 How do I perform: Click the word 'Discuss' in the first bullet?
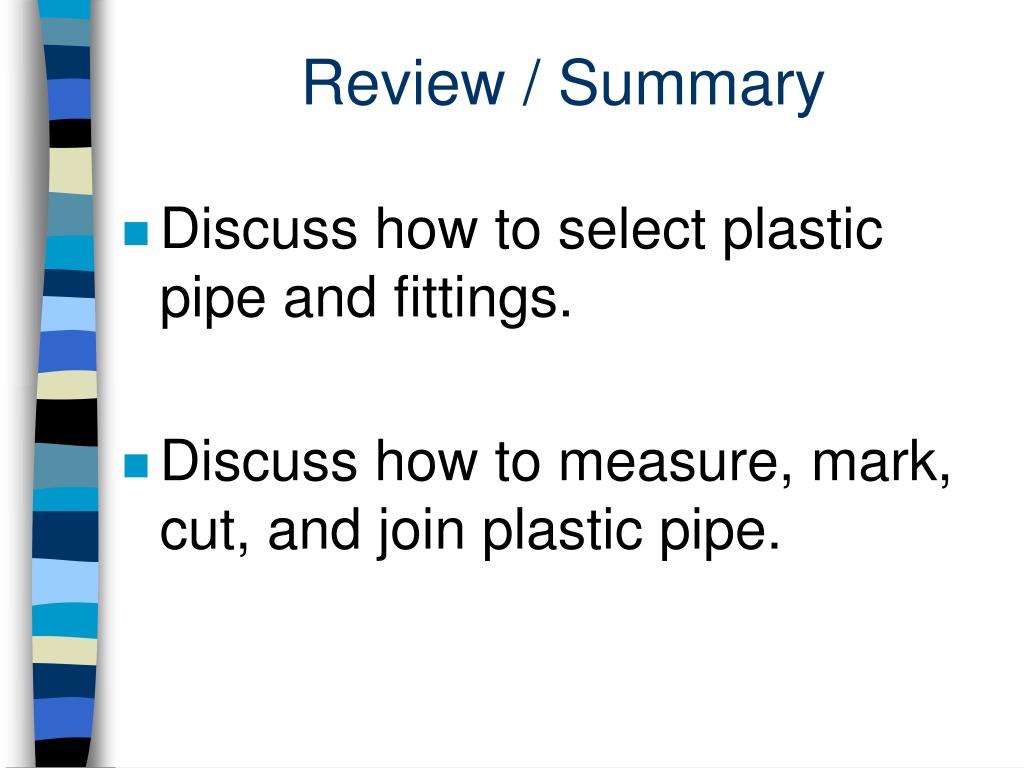[259, 229]
